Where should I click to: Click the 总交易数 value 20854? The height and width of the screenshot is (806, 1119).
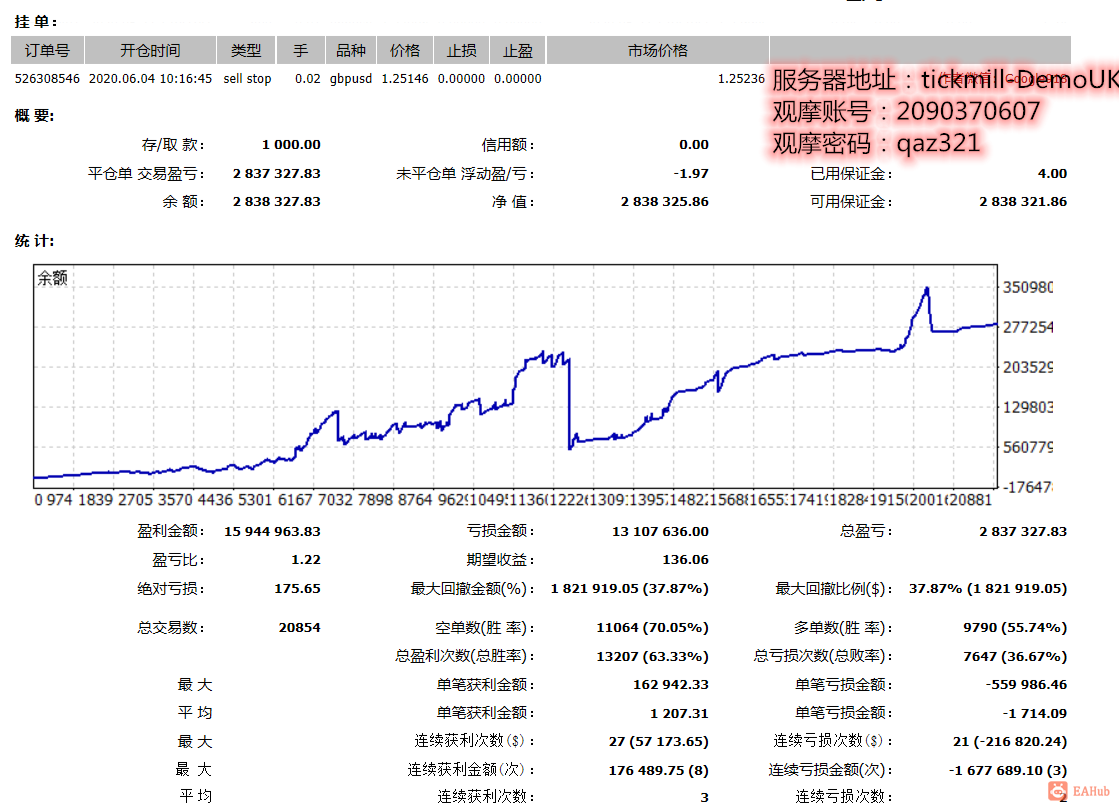click(299, 628)
